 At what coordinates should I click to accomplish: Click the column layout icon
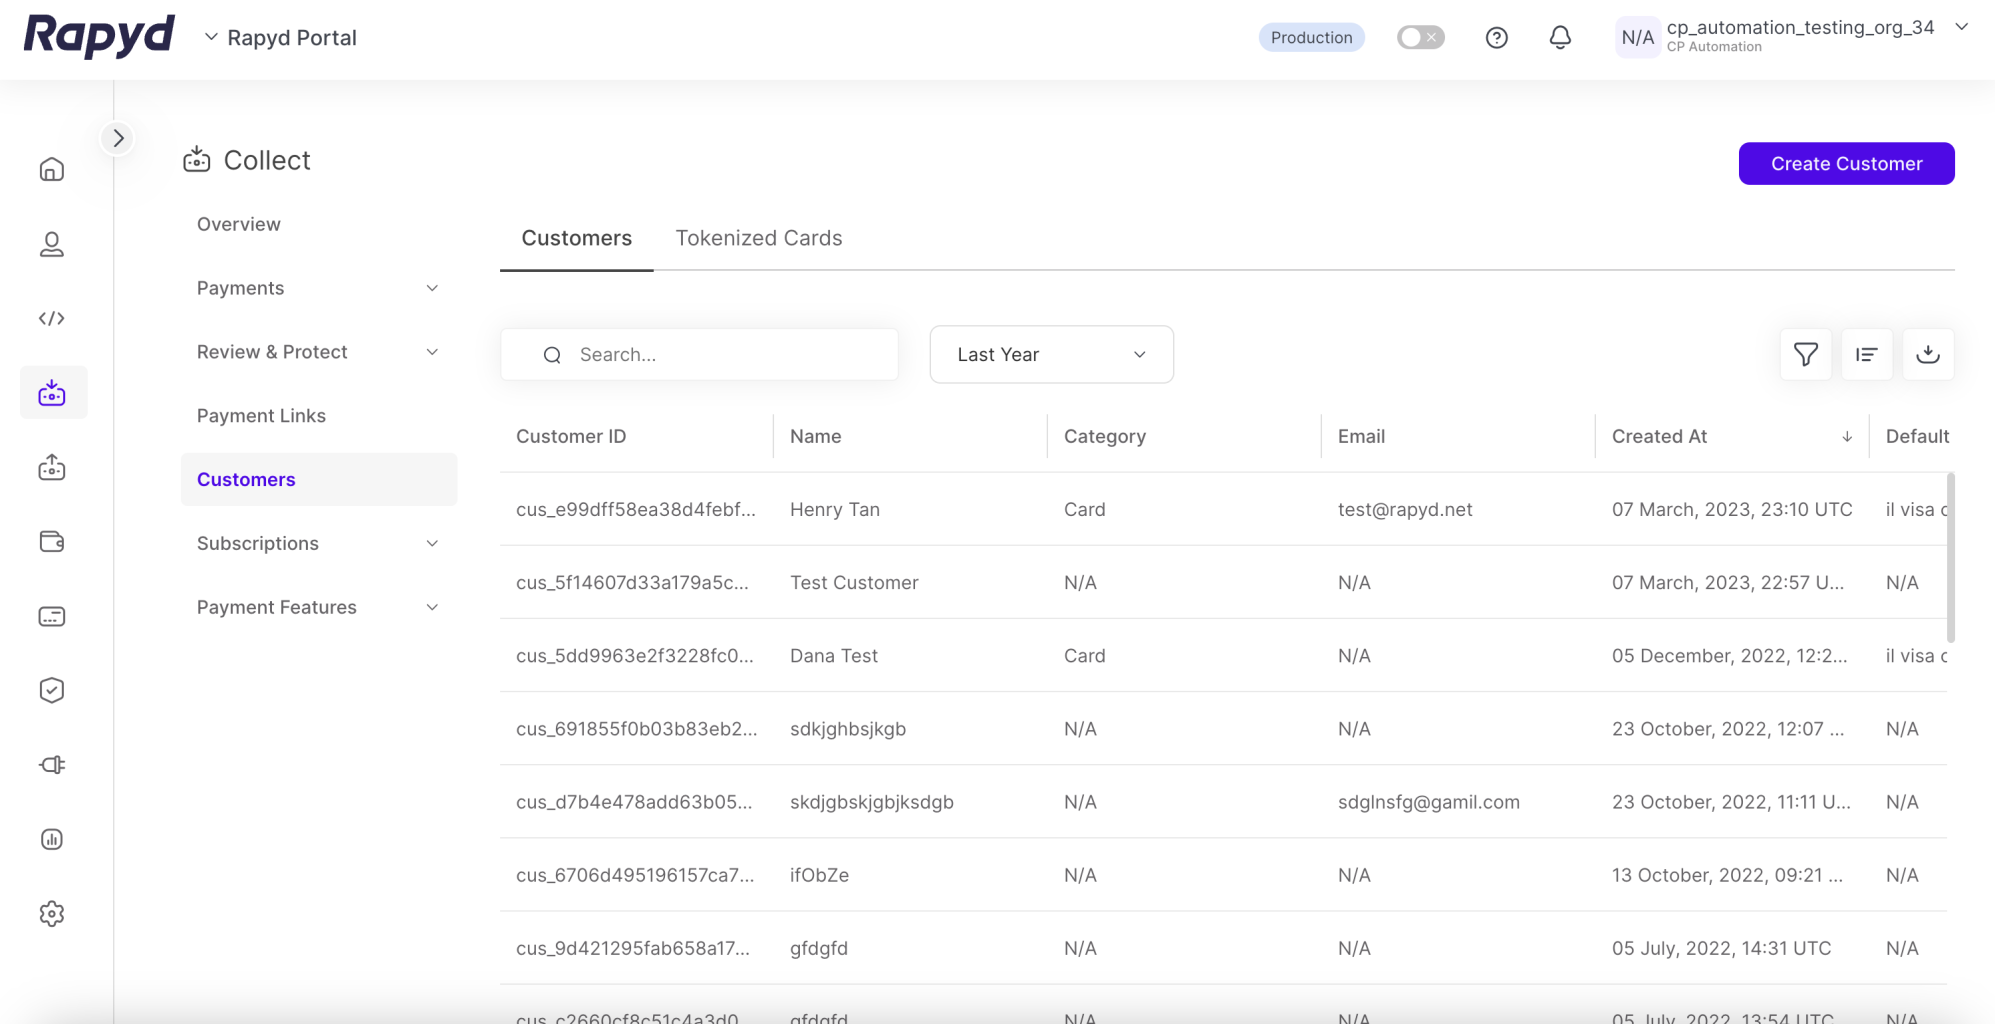point(1866,355)
